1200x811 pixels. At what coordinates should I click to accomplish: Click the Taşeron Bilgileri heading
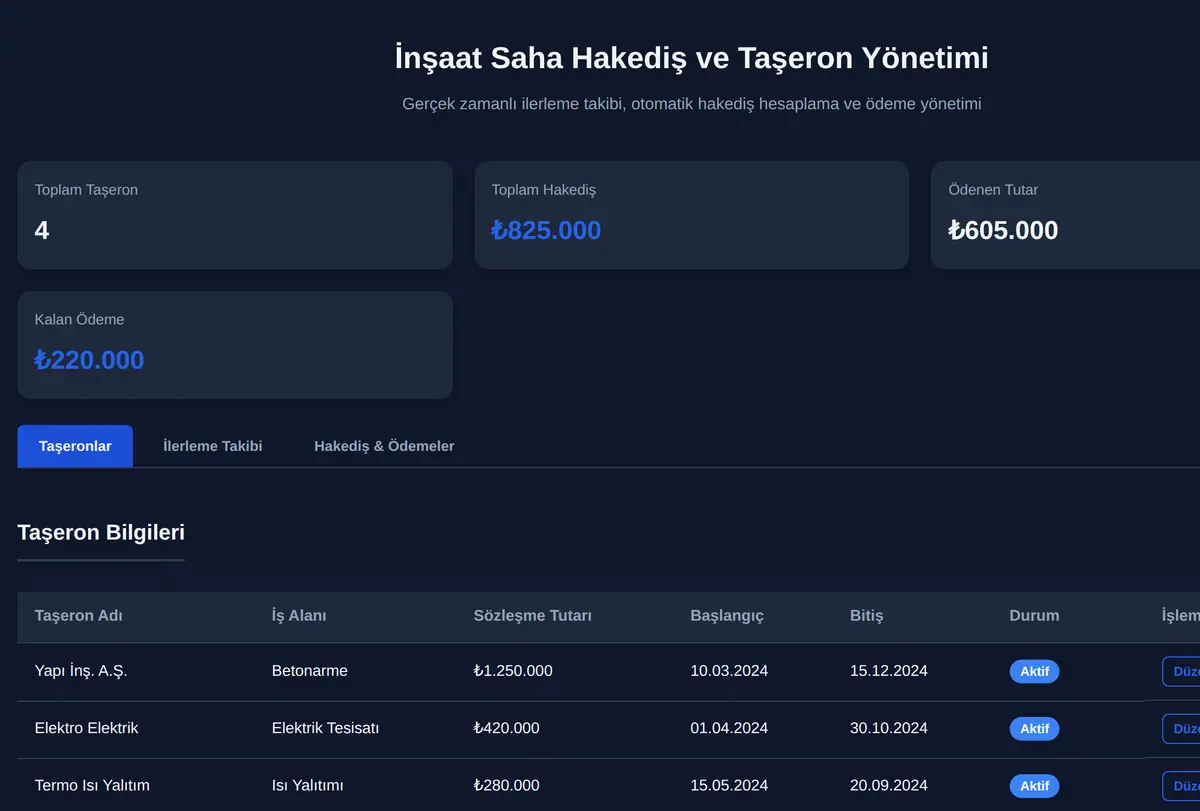point(101,532)
